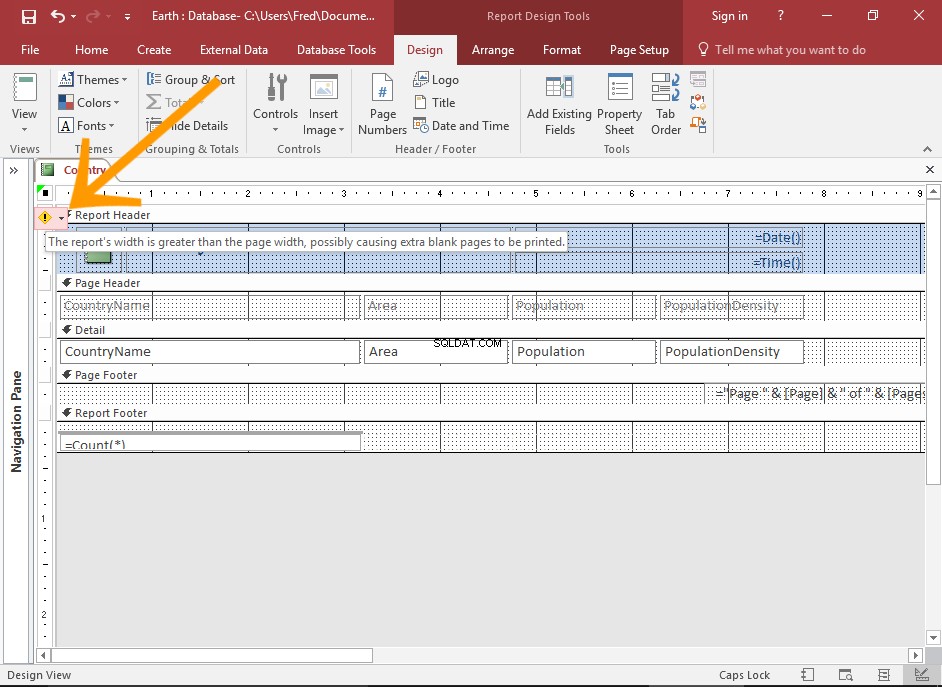The image size is (942, 687).
Task: Click the View Code icon
Action: (x=698, y=102)
